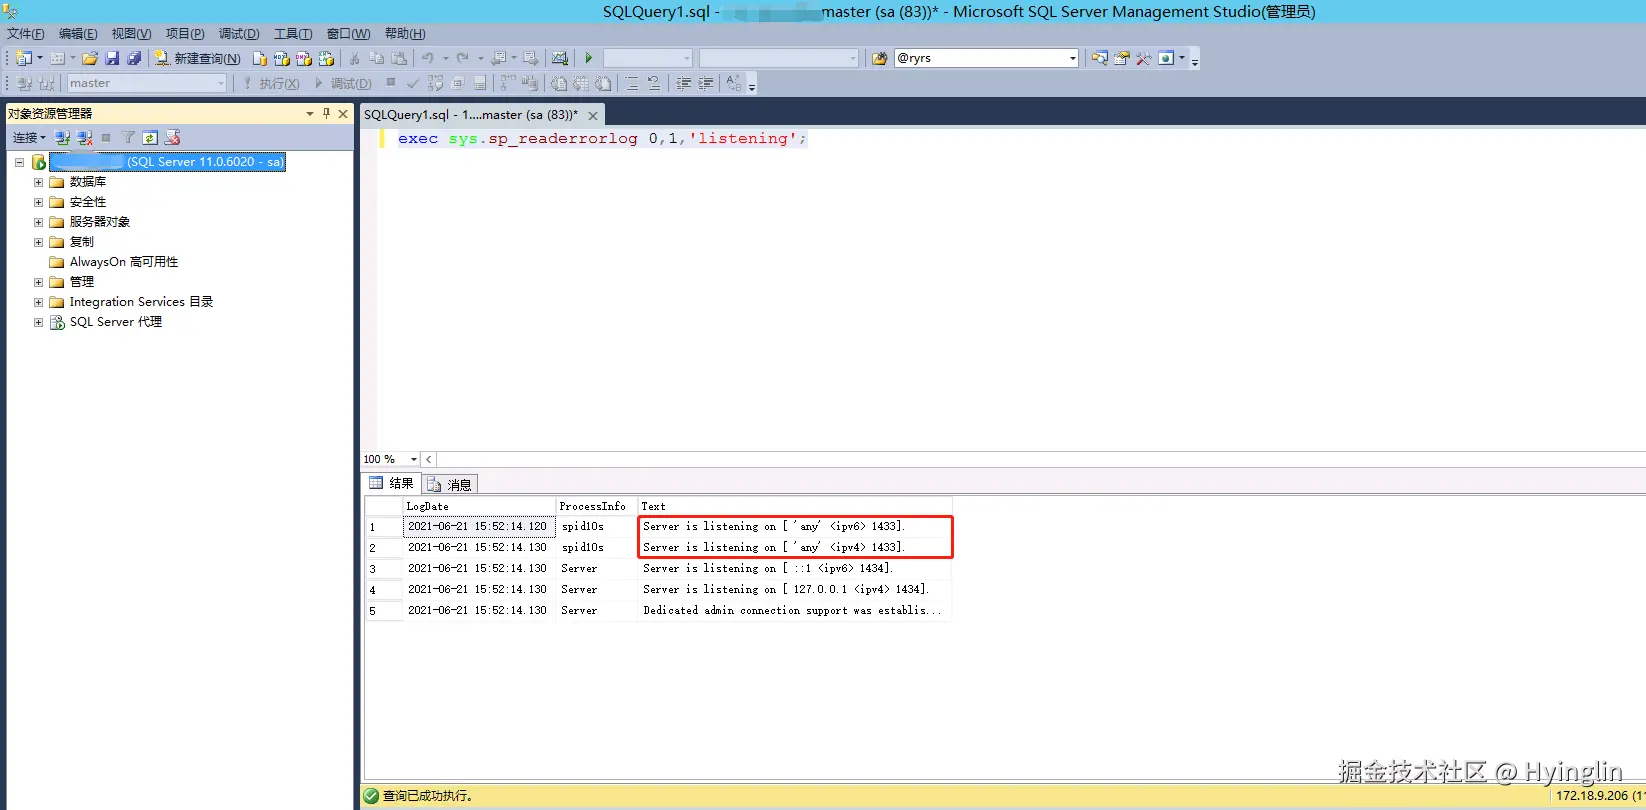Open the 文件(F) menu
The image size is (1646, 810).
[26, 34]
